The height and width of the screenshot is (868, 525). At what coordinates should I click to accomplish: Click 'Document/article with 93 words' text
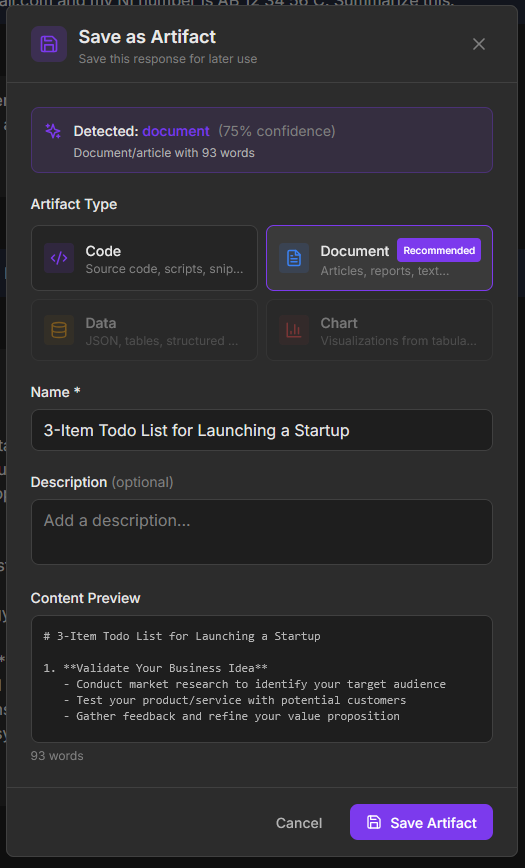(x=164, y=153)
